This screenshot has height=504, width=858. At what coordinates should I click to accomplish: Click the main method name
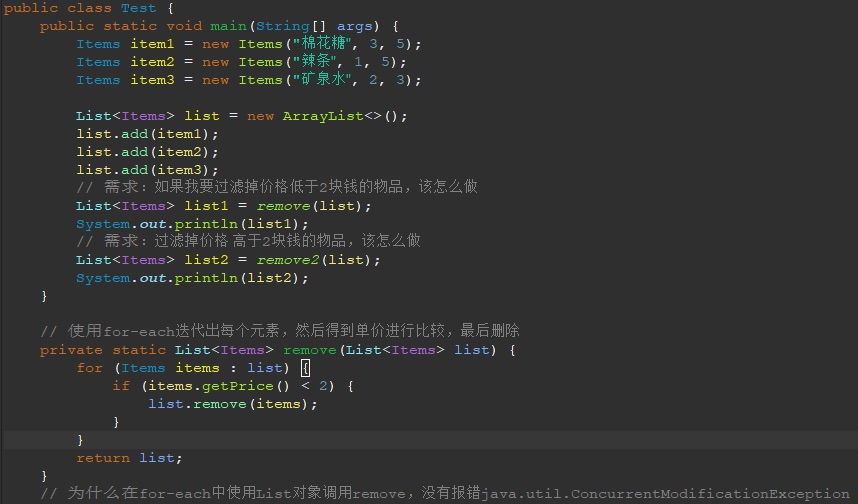229,26
